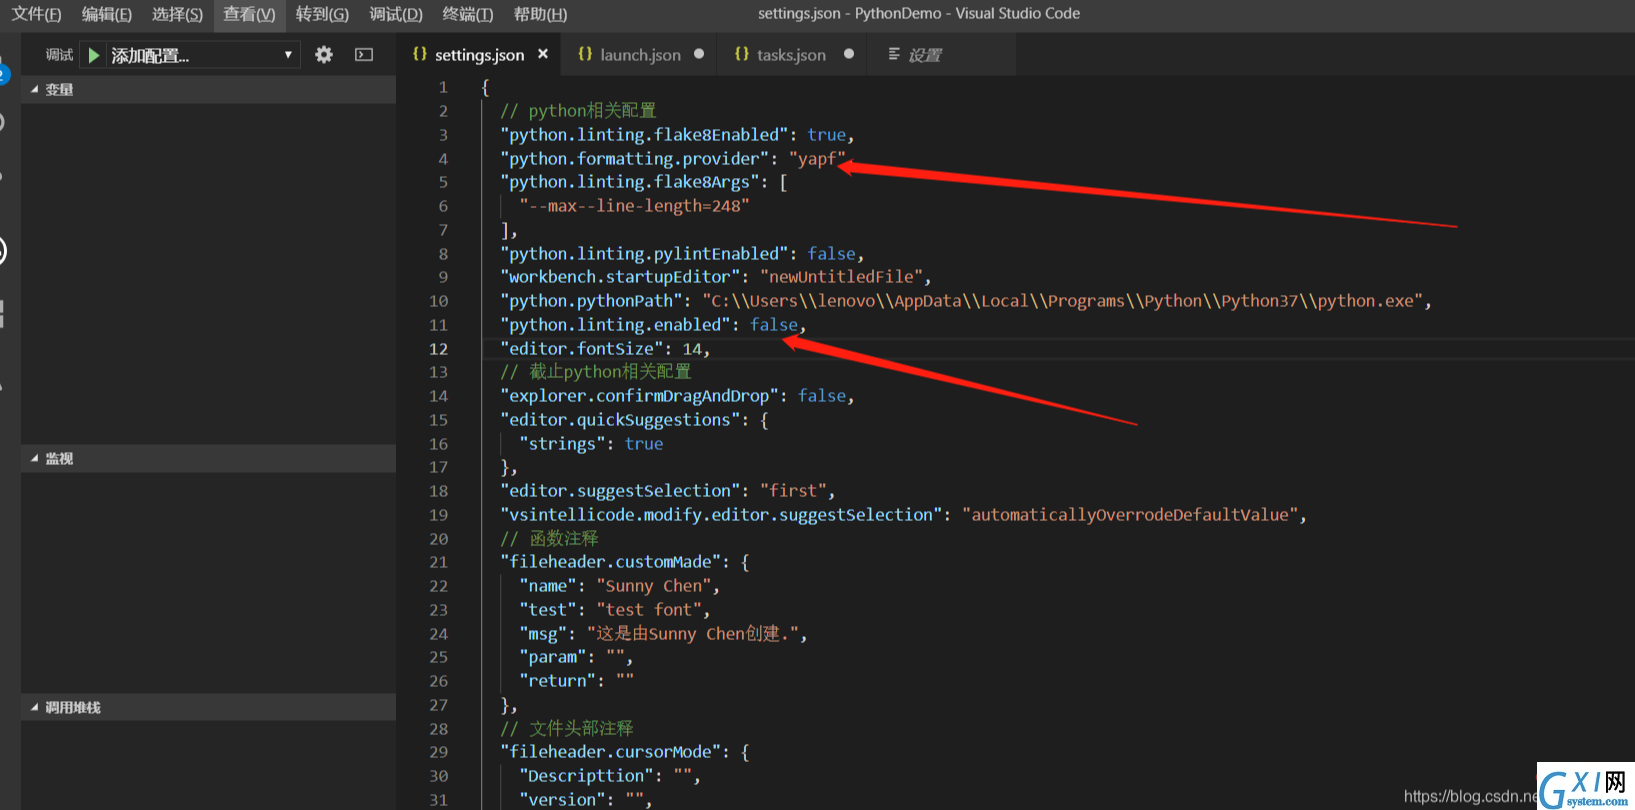Click the "yapf" formatter value

click(817, 159)
